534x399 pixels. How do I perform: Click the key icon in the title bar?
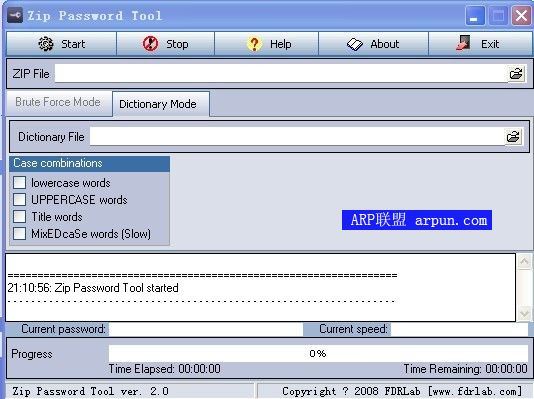tap(15, 16)
